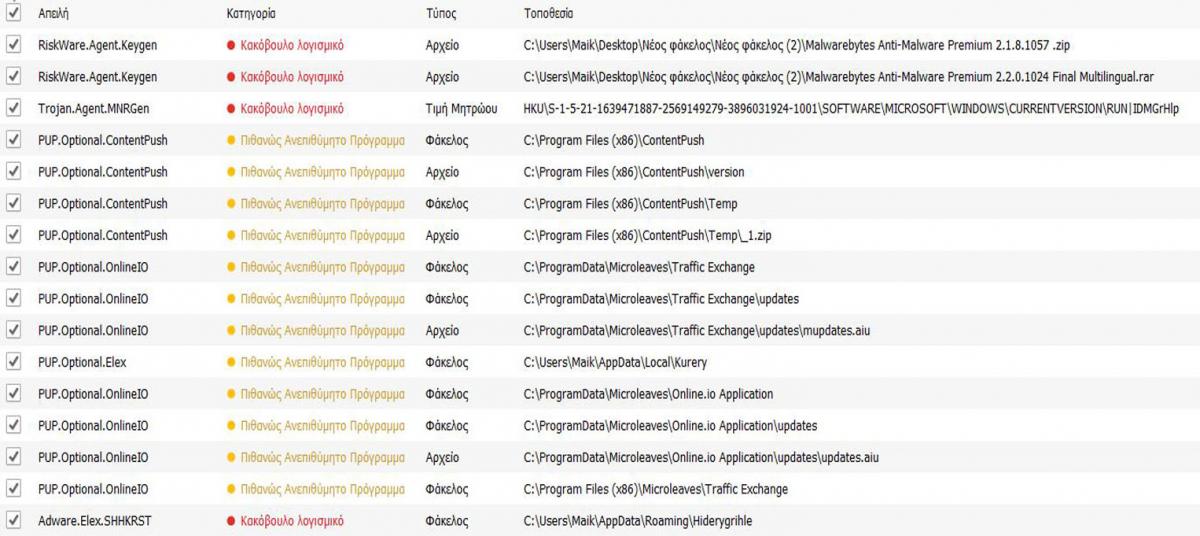Image resolution: width=1200 pixels, height=536 pixels.
Task: Click the yellow dot in the mupdates.aiu row
Action: pyautogui.click(x=231, y=331)
